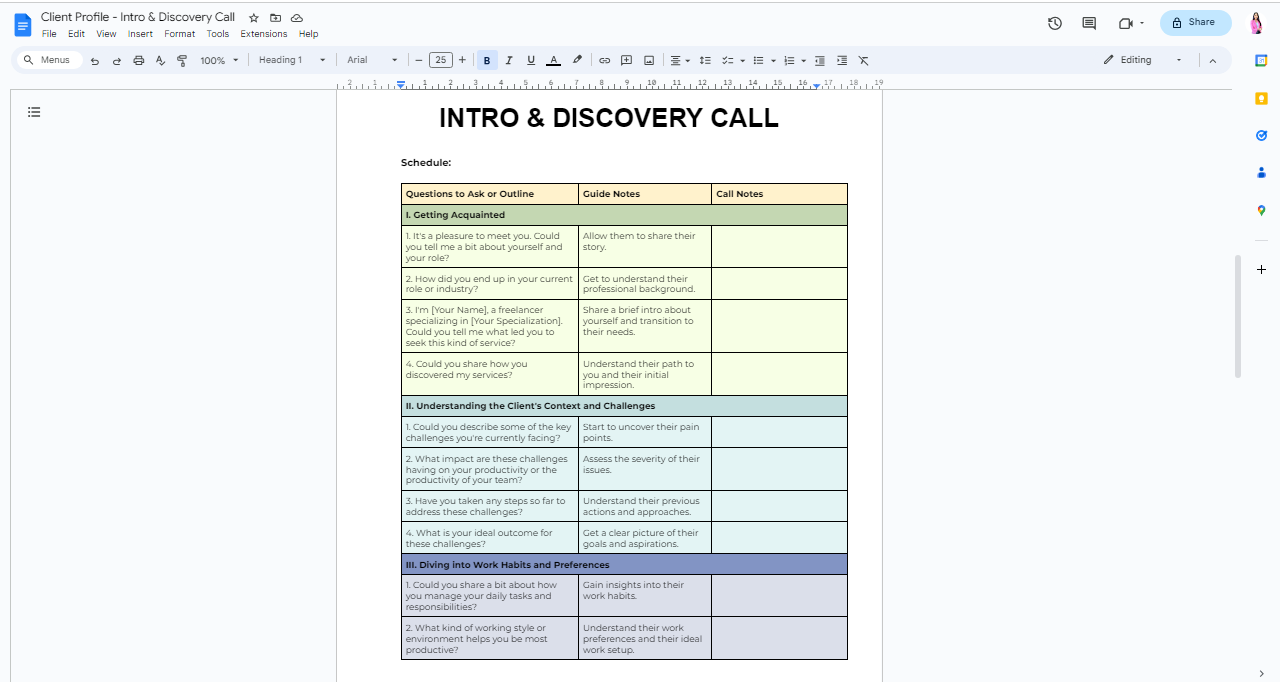Click font size field showing 25
Screen dimensions: 1280x682
coord(440,60)
